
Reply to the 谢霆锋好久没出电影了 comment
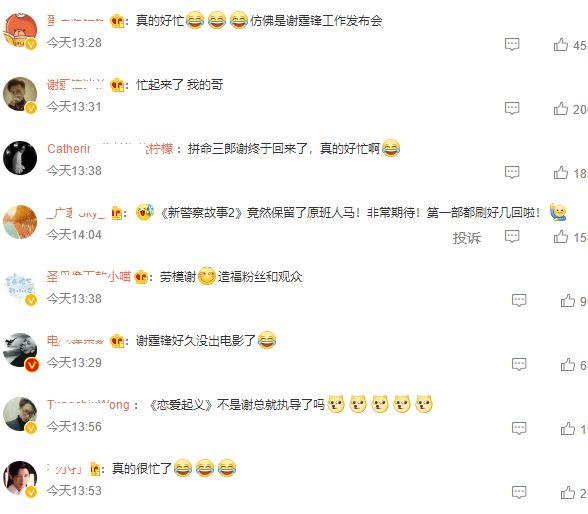click(519, 364)
